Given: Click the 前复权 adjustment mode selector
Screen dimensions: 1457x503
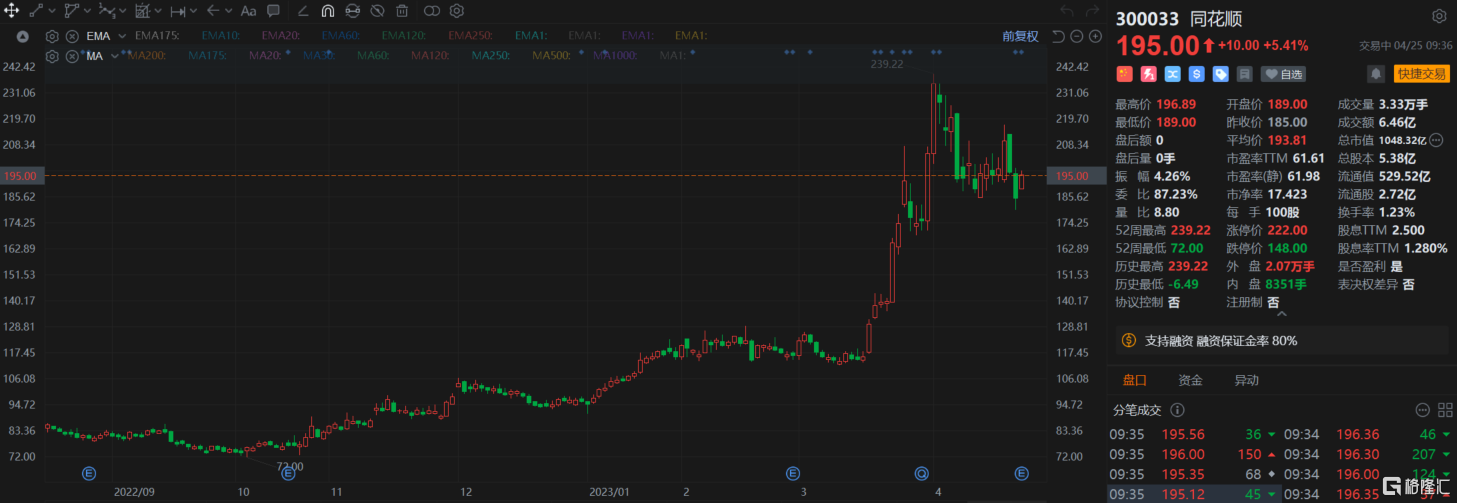Looking at the screenshot, I should tap(1020, 35).
